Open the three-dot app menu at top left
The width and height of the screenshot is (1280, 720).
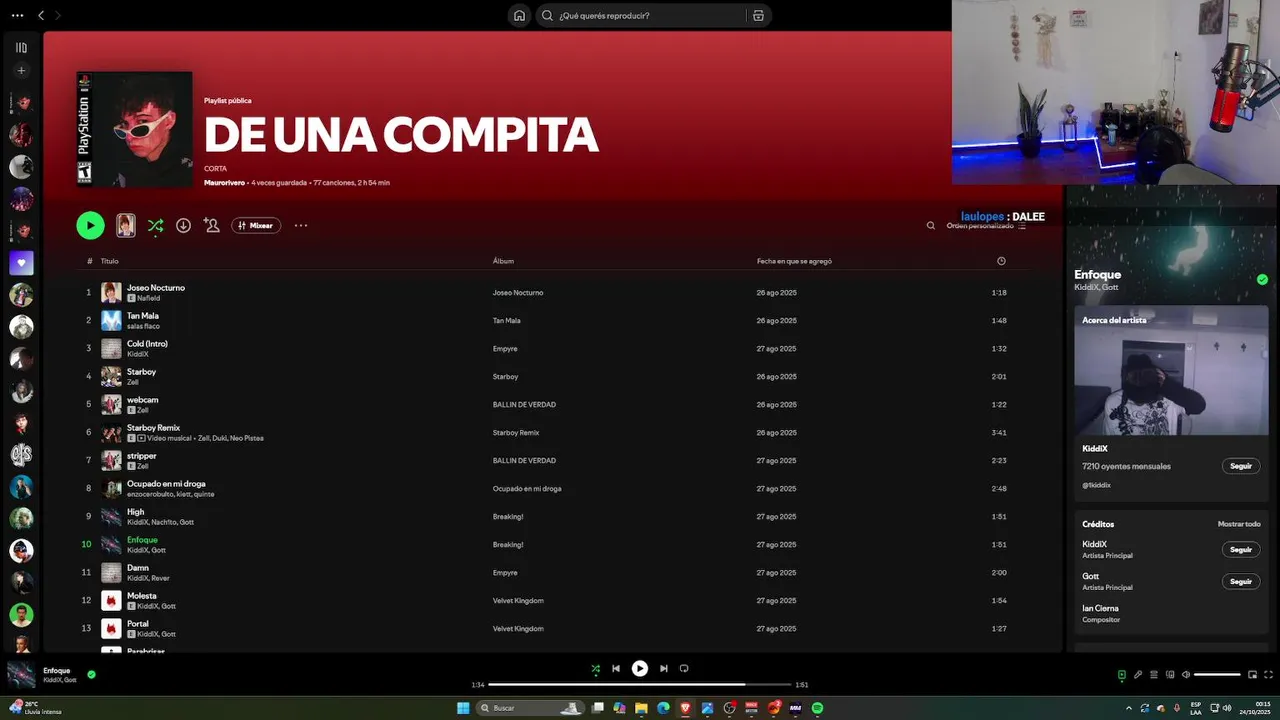(17, 15)
